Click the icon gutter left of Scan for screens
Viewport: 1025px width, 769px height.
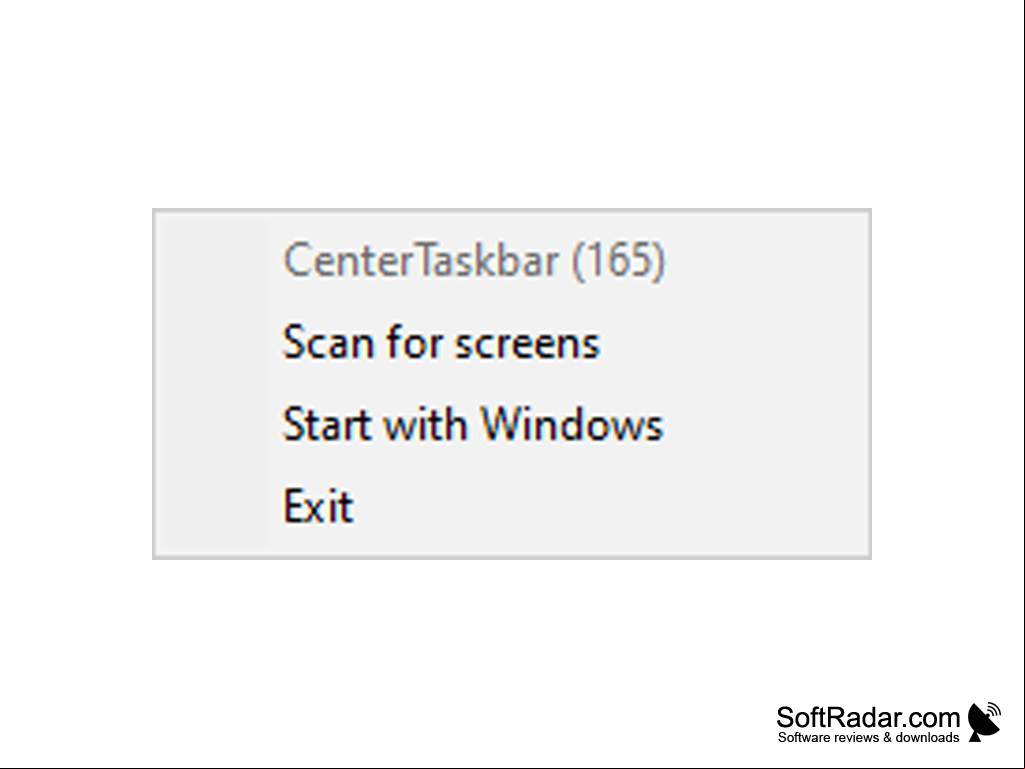click(212, 343)
